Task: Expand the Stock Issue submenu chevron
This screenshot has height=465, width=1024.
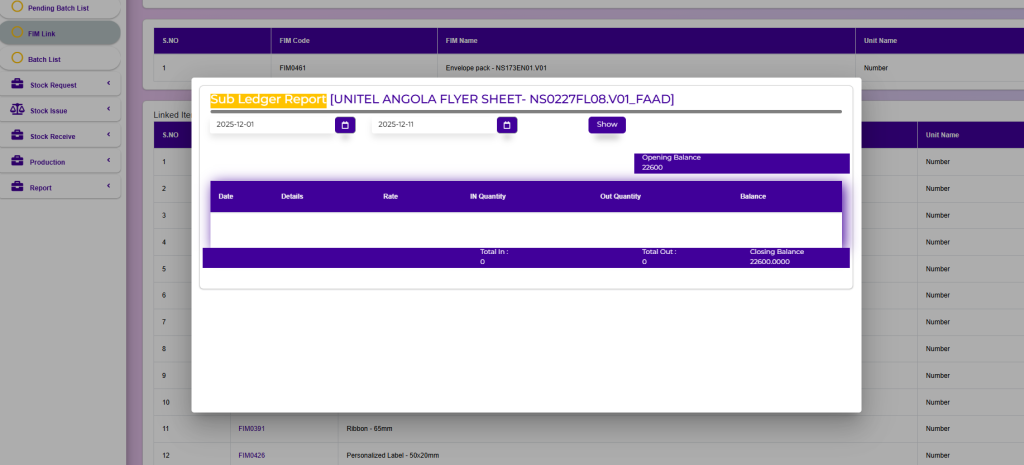Action: coord(108,110)
